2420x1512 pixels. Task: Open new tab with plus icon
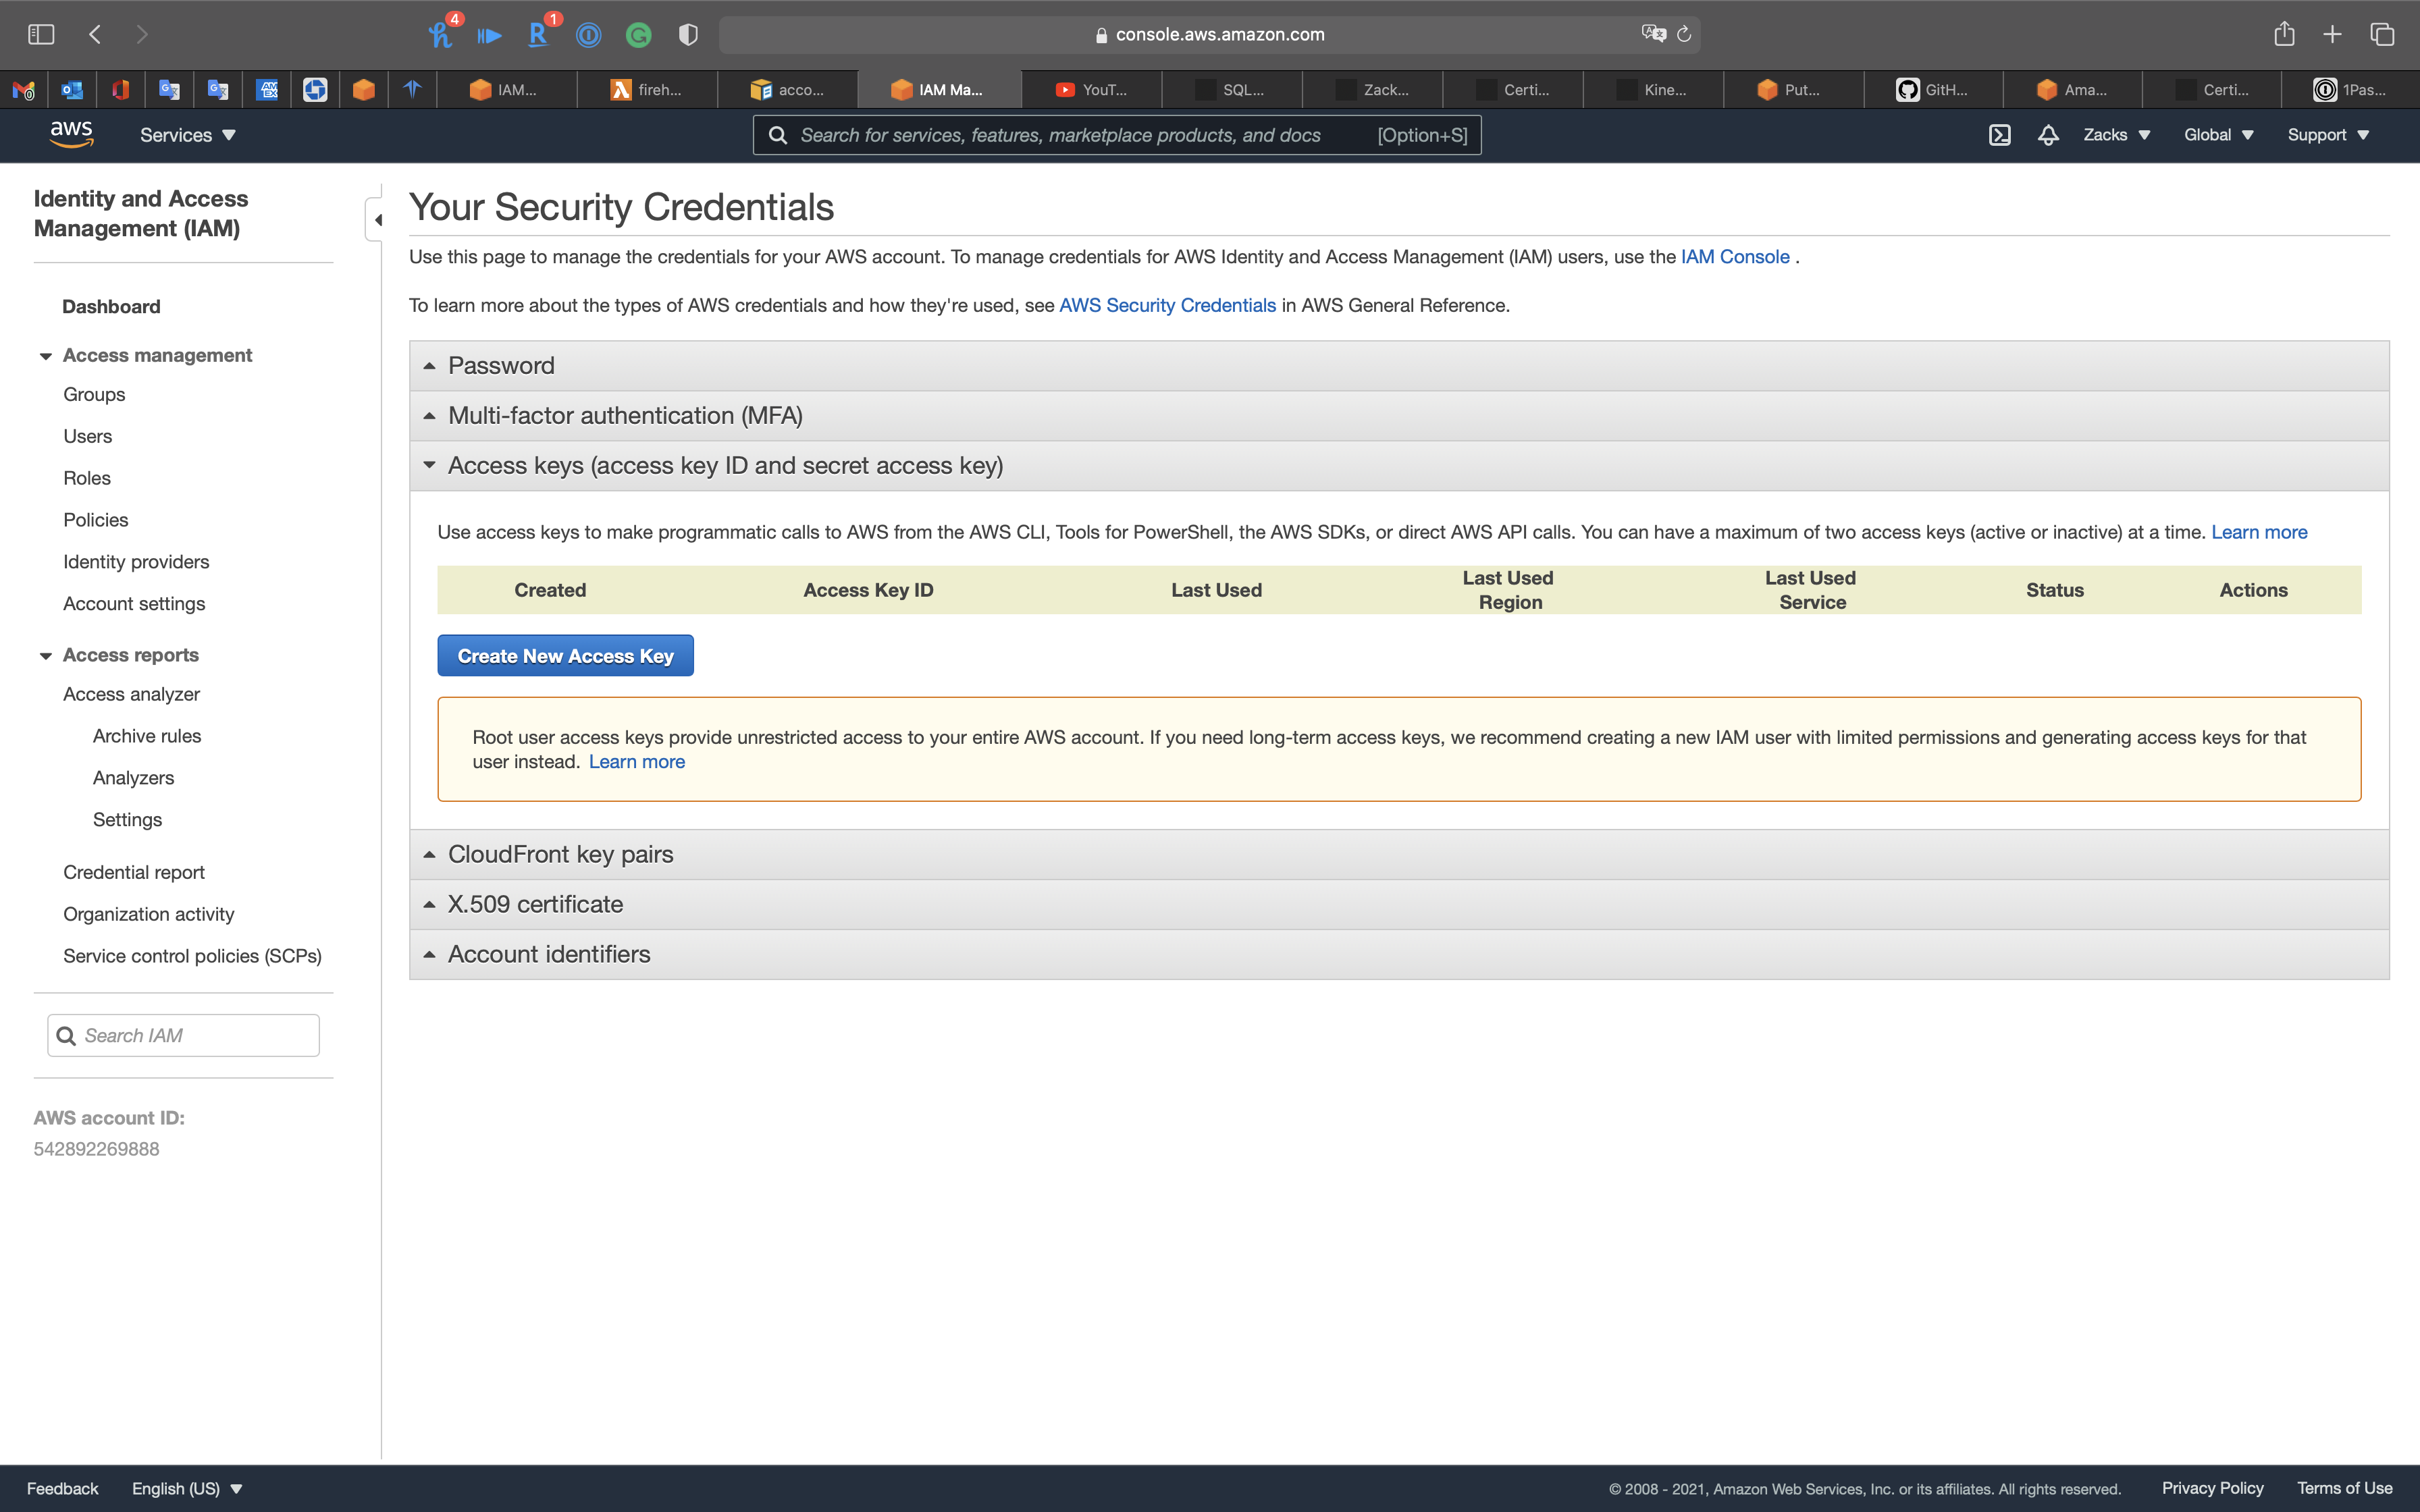click(2332, 34)
